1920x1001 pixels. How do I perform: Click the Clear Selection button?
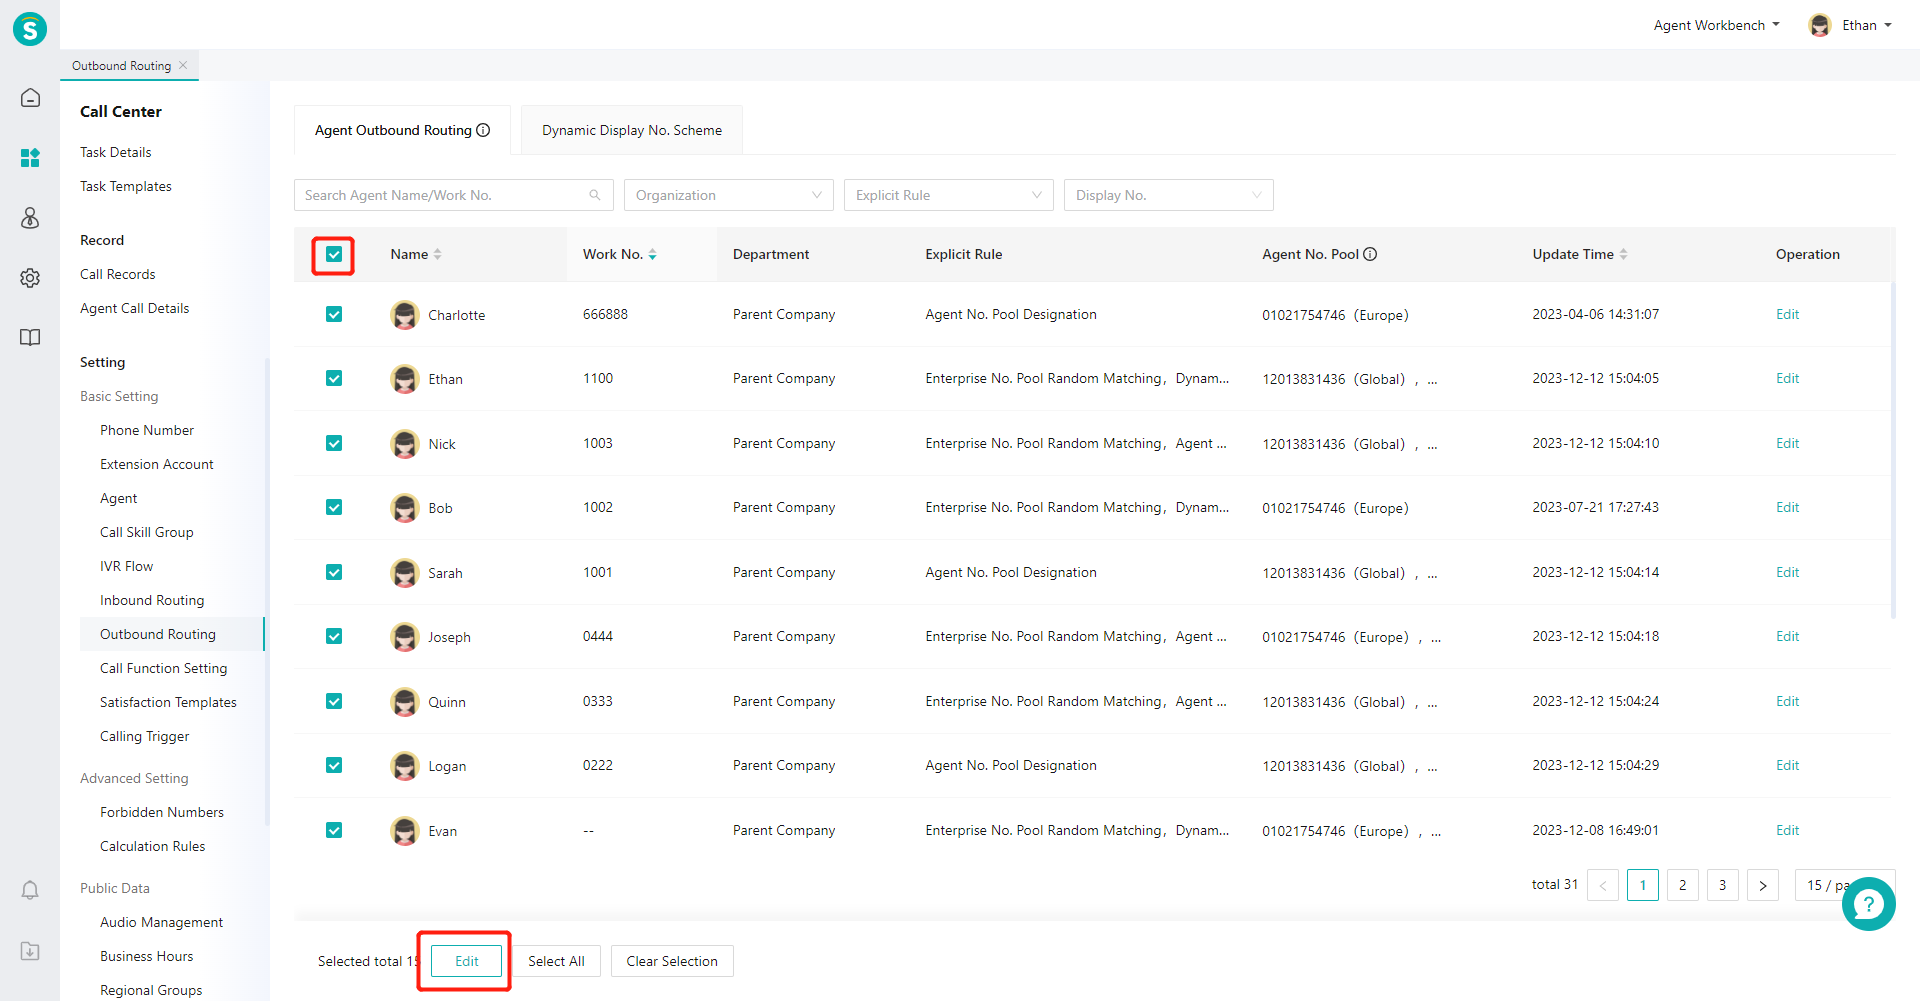point(672,961)
